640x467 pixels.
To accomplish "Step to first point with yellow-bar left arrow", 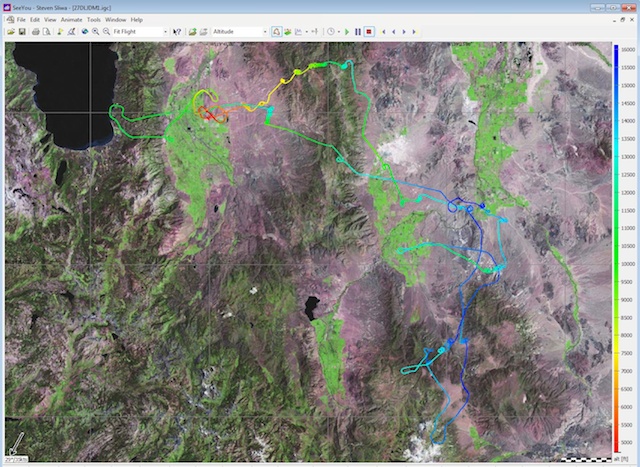I will 382,32.
